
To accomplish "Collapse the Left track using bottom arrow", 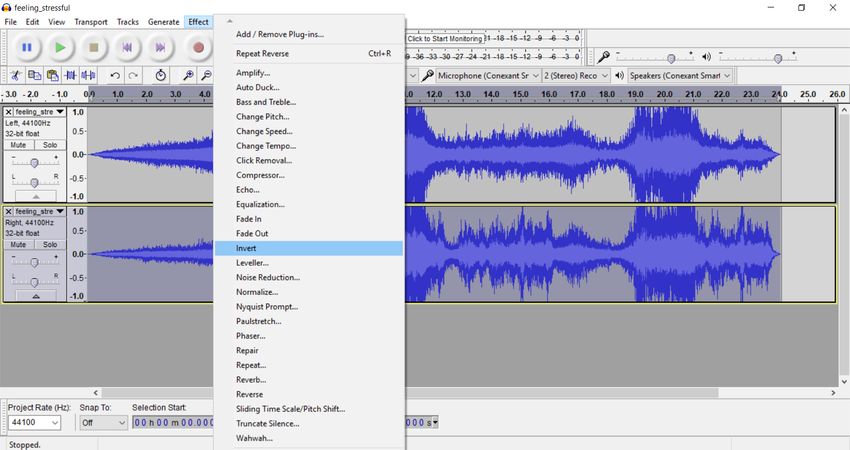I will click(x=36, y=196).
